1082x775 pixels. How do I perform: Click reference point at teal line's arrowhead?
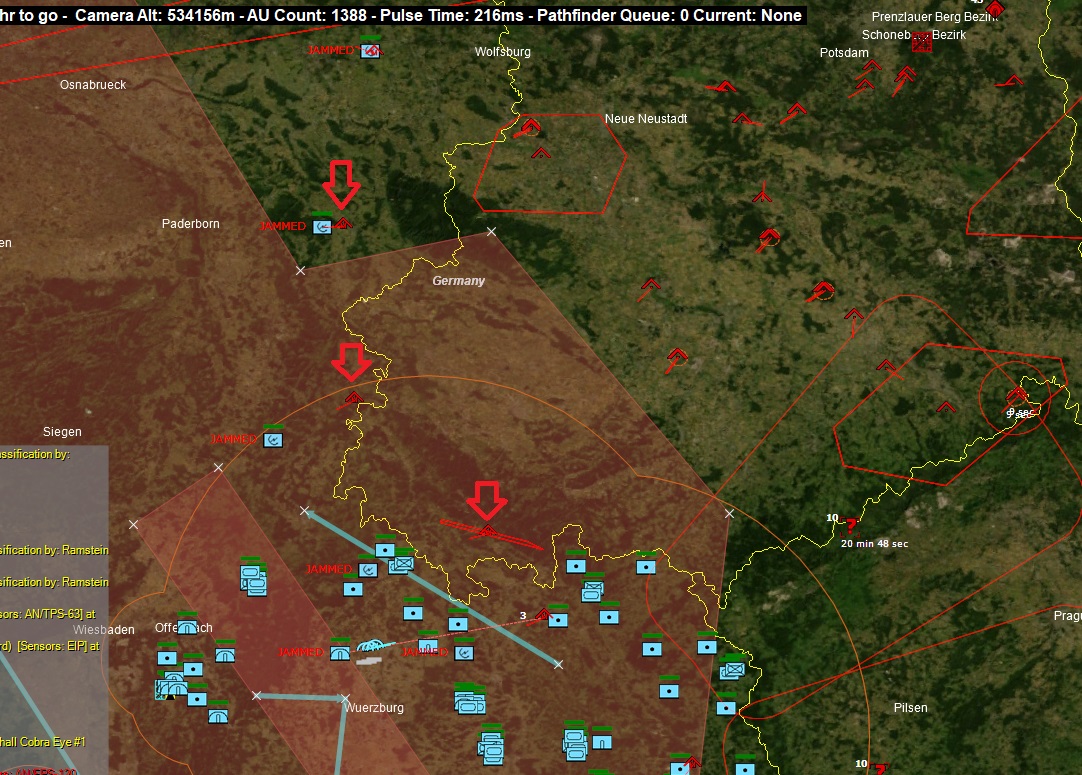coord(305,511)
